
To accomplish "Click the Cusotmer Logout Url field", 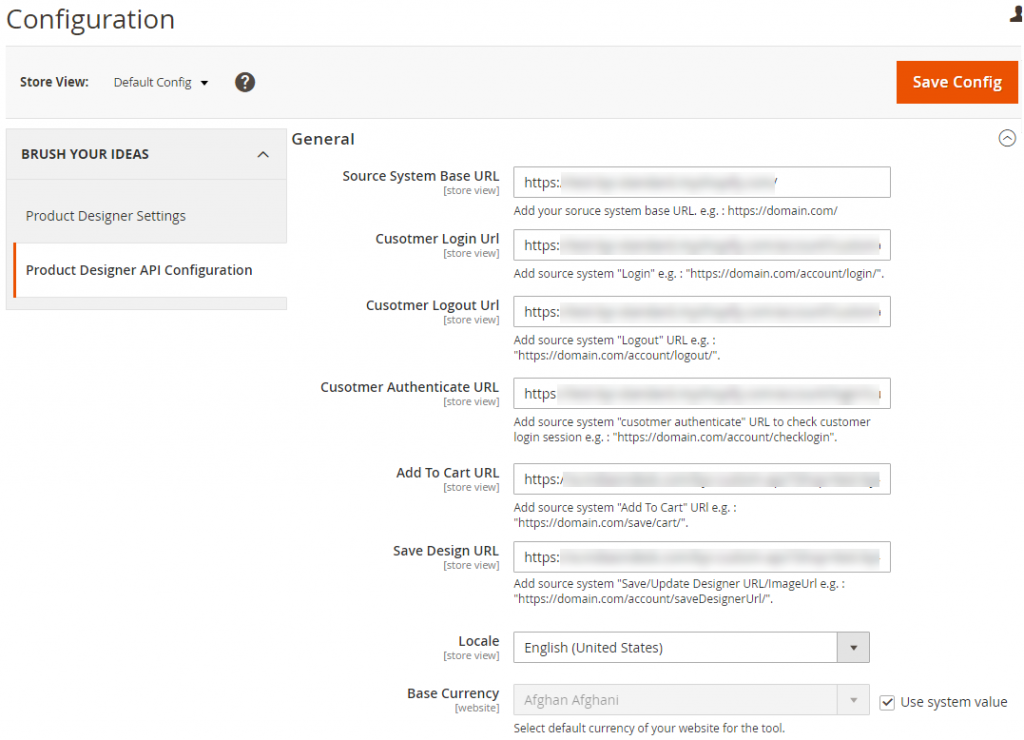I will [700, 311].
